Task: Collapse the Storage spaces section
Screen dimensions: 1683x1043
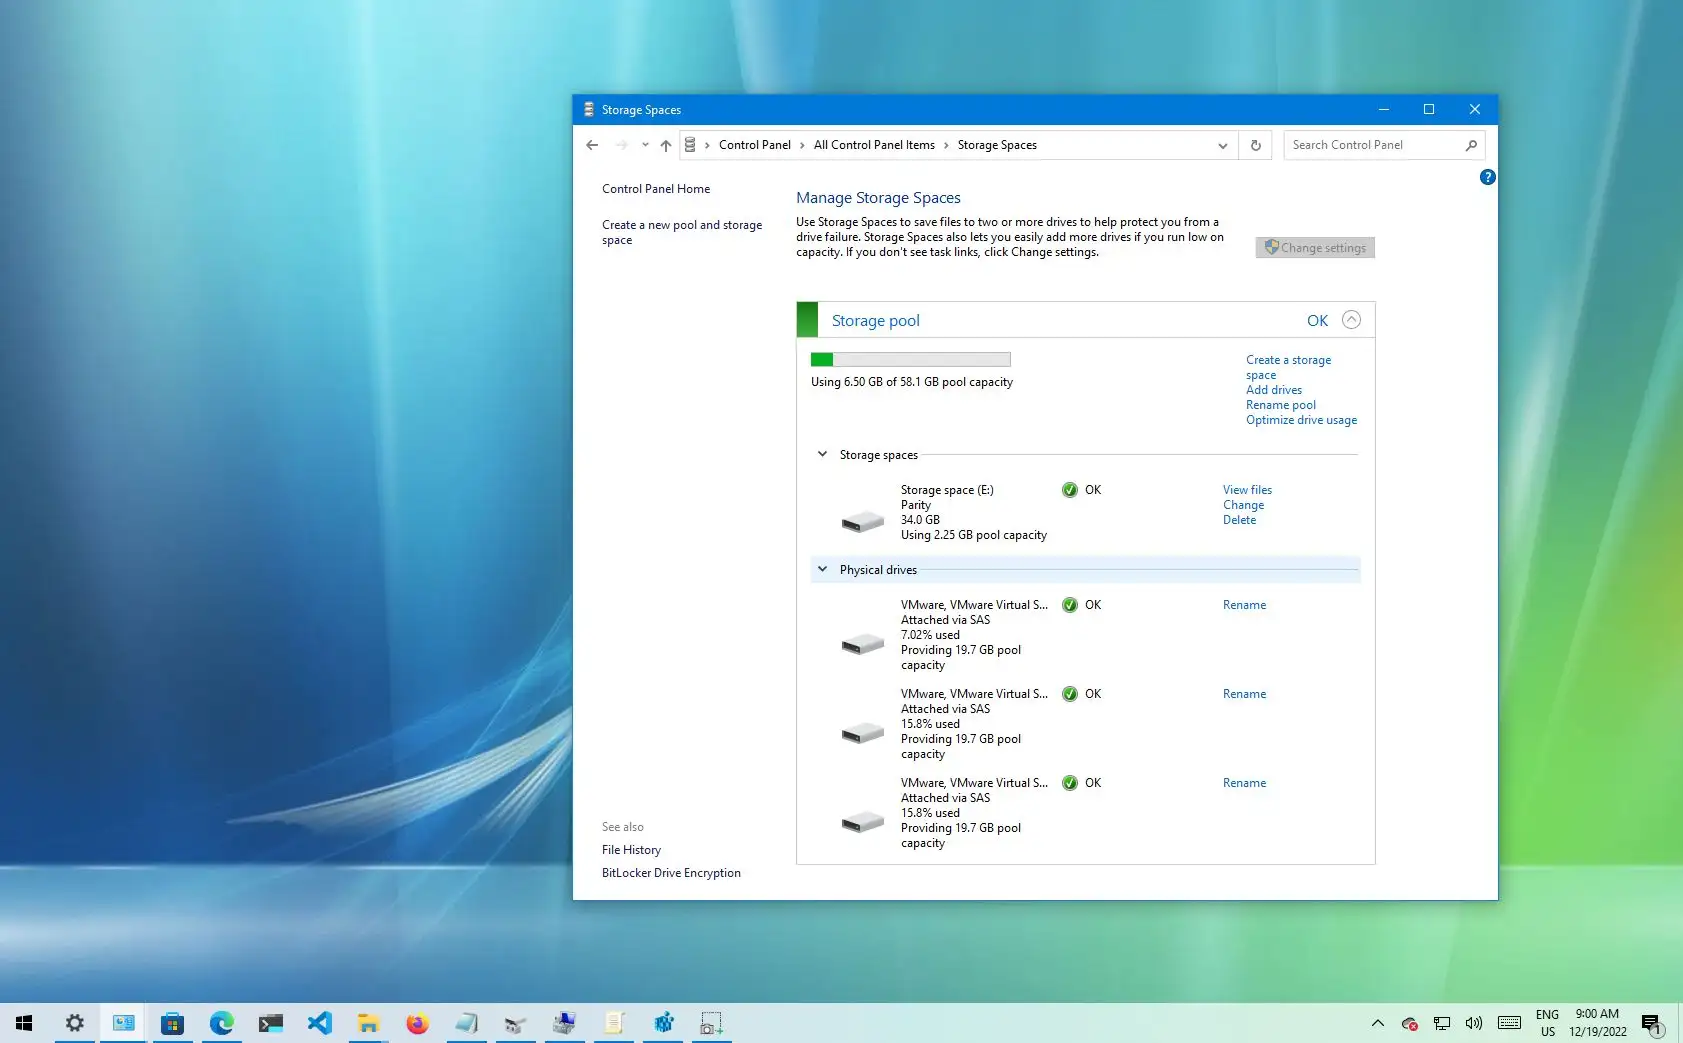Action: click(x=822, y=454)
